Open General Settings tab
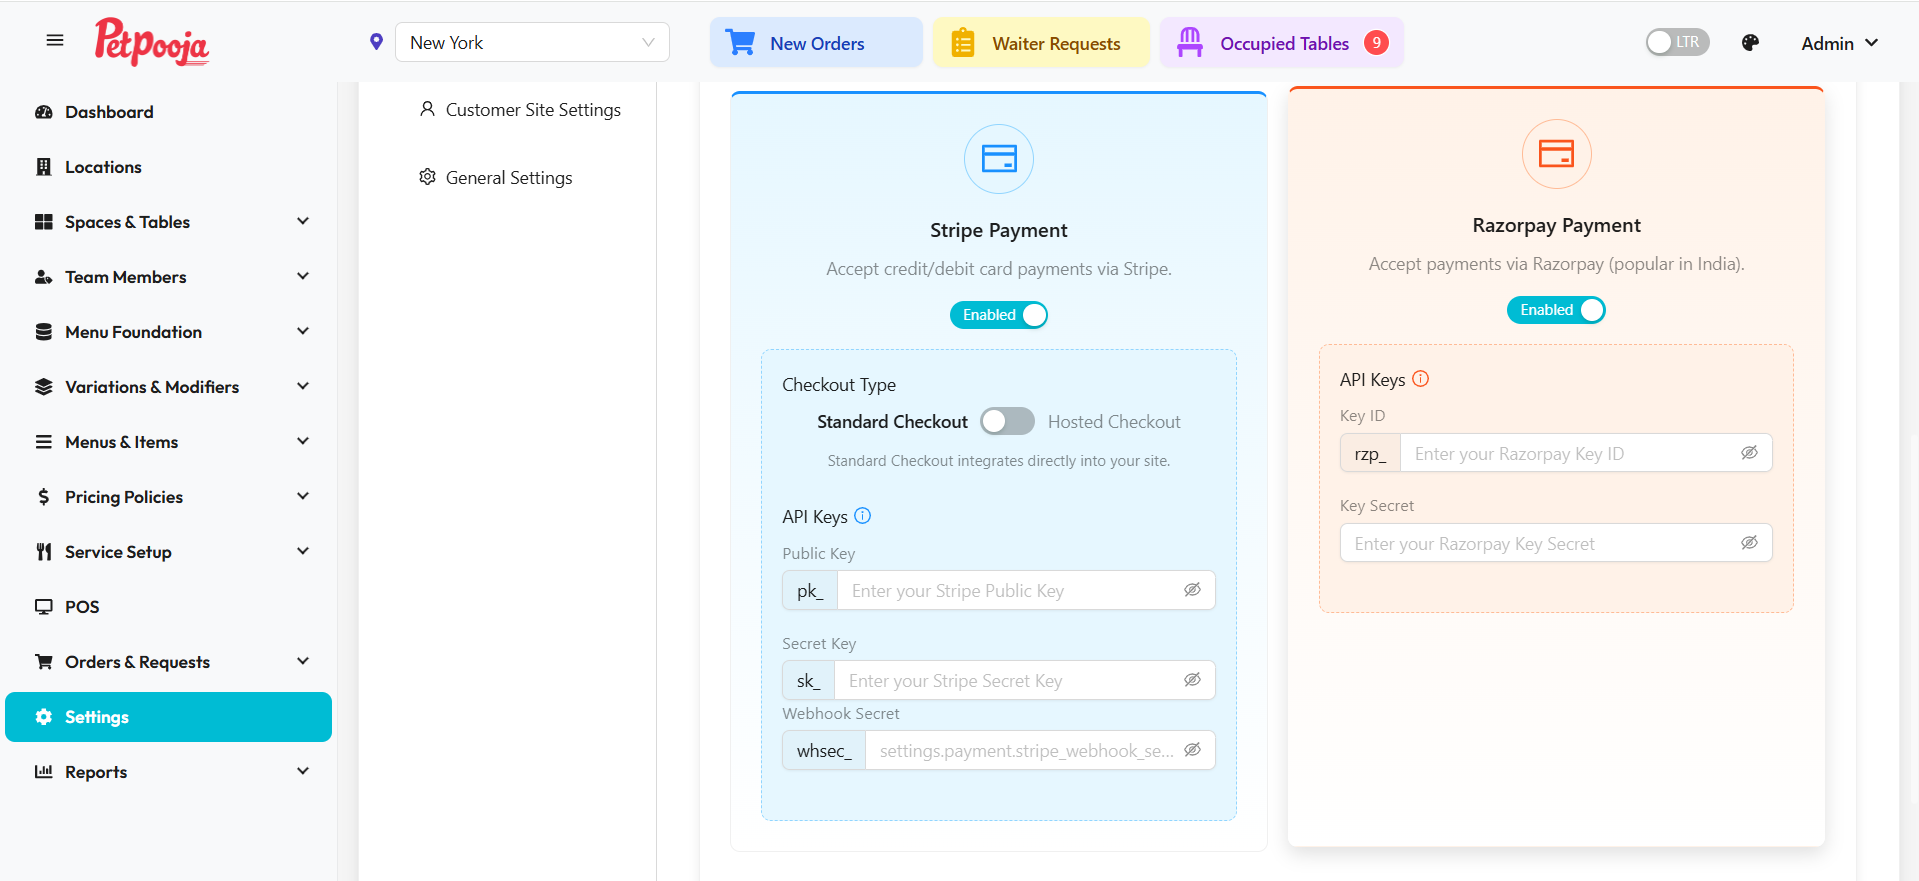 click(496, 178)
